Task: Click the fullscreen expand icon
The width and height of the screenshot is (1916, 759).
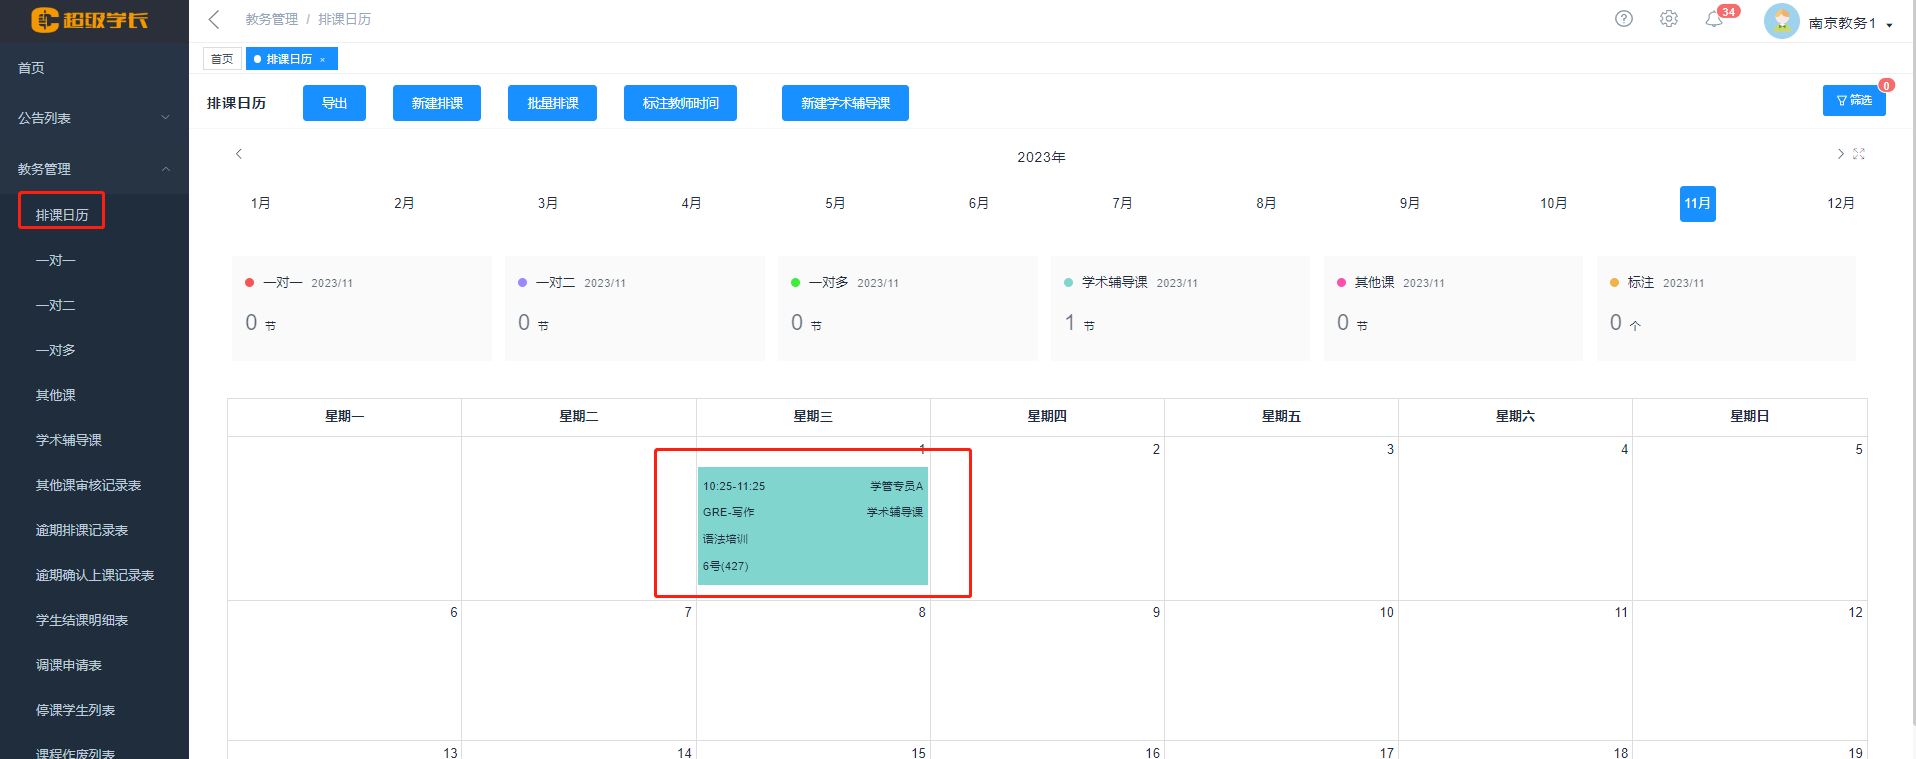Action: click(x=1859, y=154)
